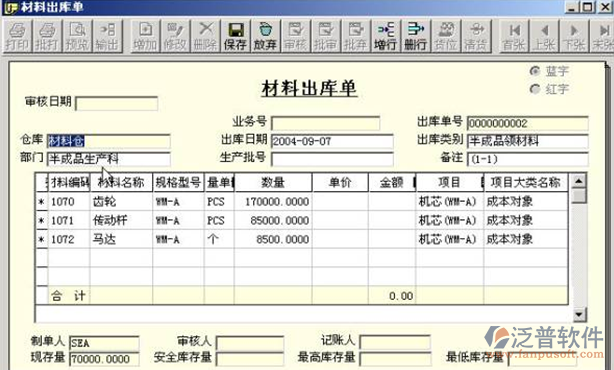Select the row with material 1071 传动杆
The height and width of the screenshot is (370, 614).
point(302,220)
